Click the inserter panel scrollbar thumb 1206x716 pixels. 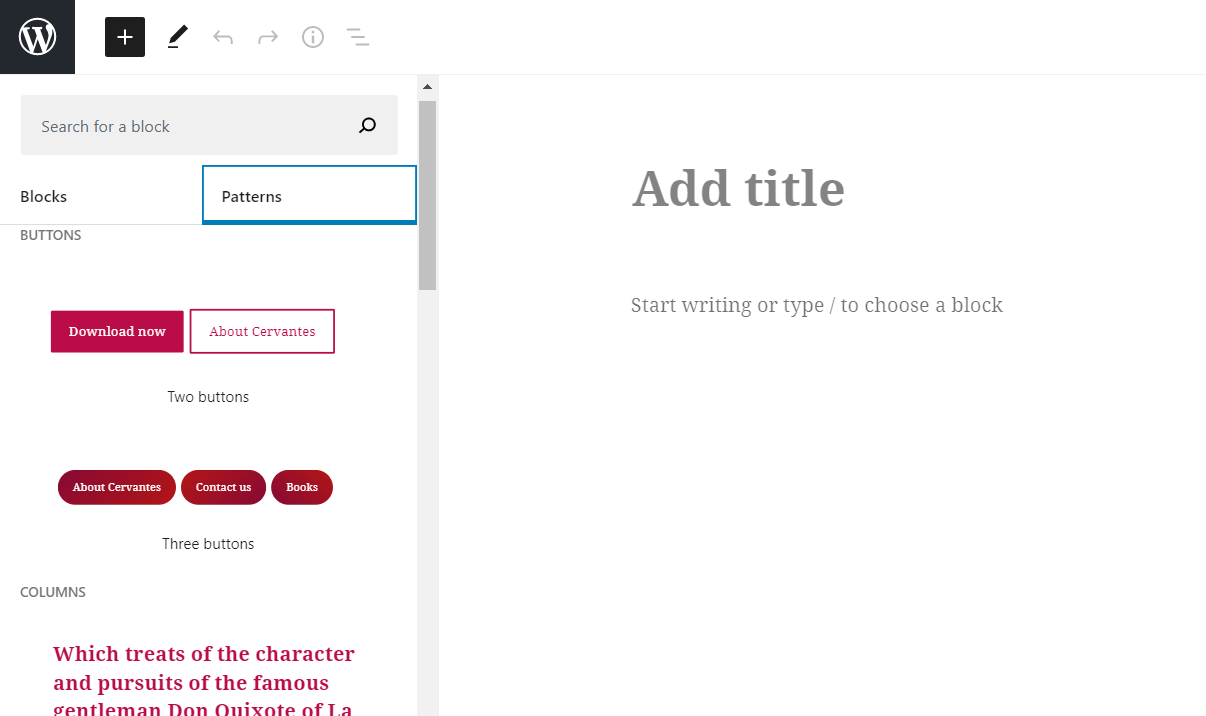(427, 195)
